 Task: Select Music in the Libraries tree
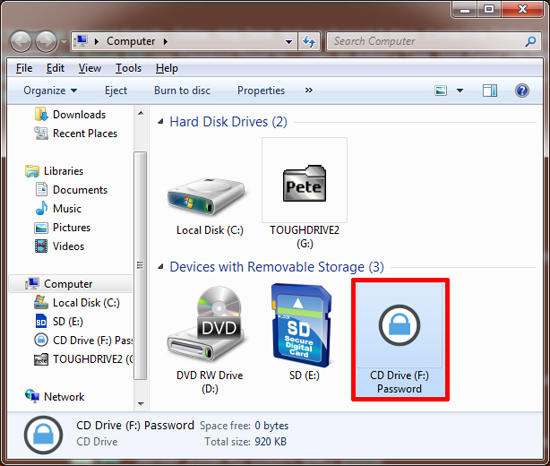click(x=67, y=209)
